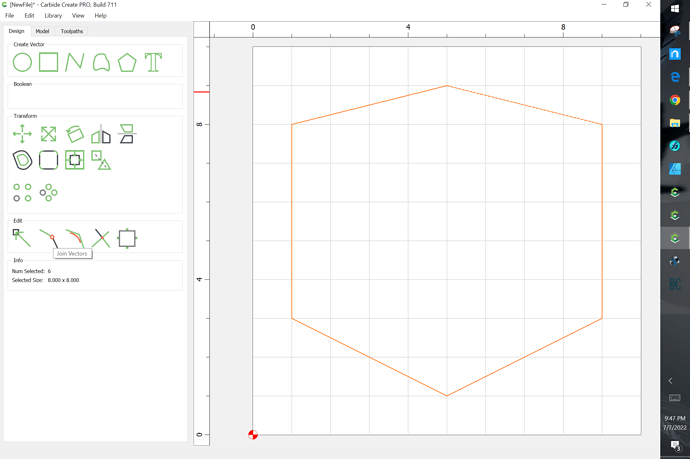
Task: Open Google Chrome from the taskbar
Action: [675, 100]
